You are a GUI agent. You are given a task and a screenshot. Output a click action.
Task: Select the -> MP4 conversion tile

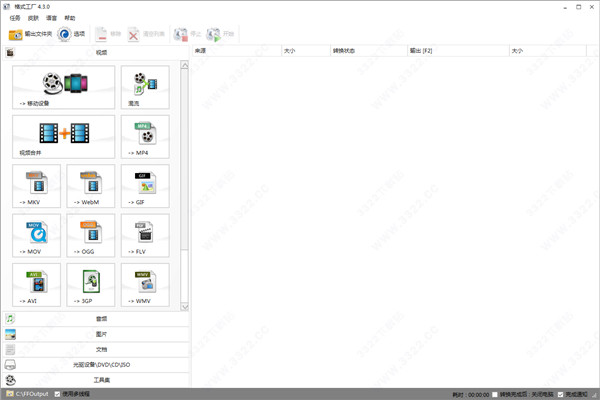click(145, 137)
